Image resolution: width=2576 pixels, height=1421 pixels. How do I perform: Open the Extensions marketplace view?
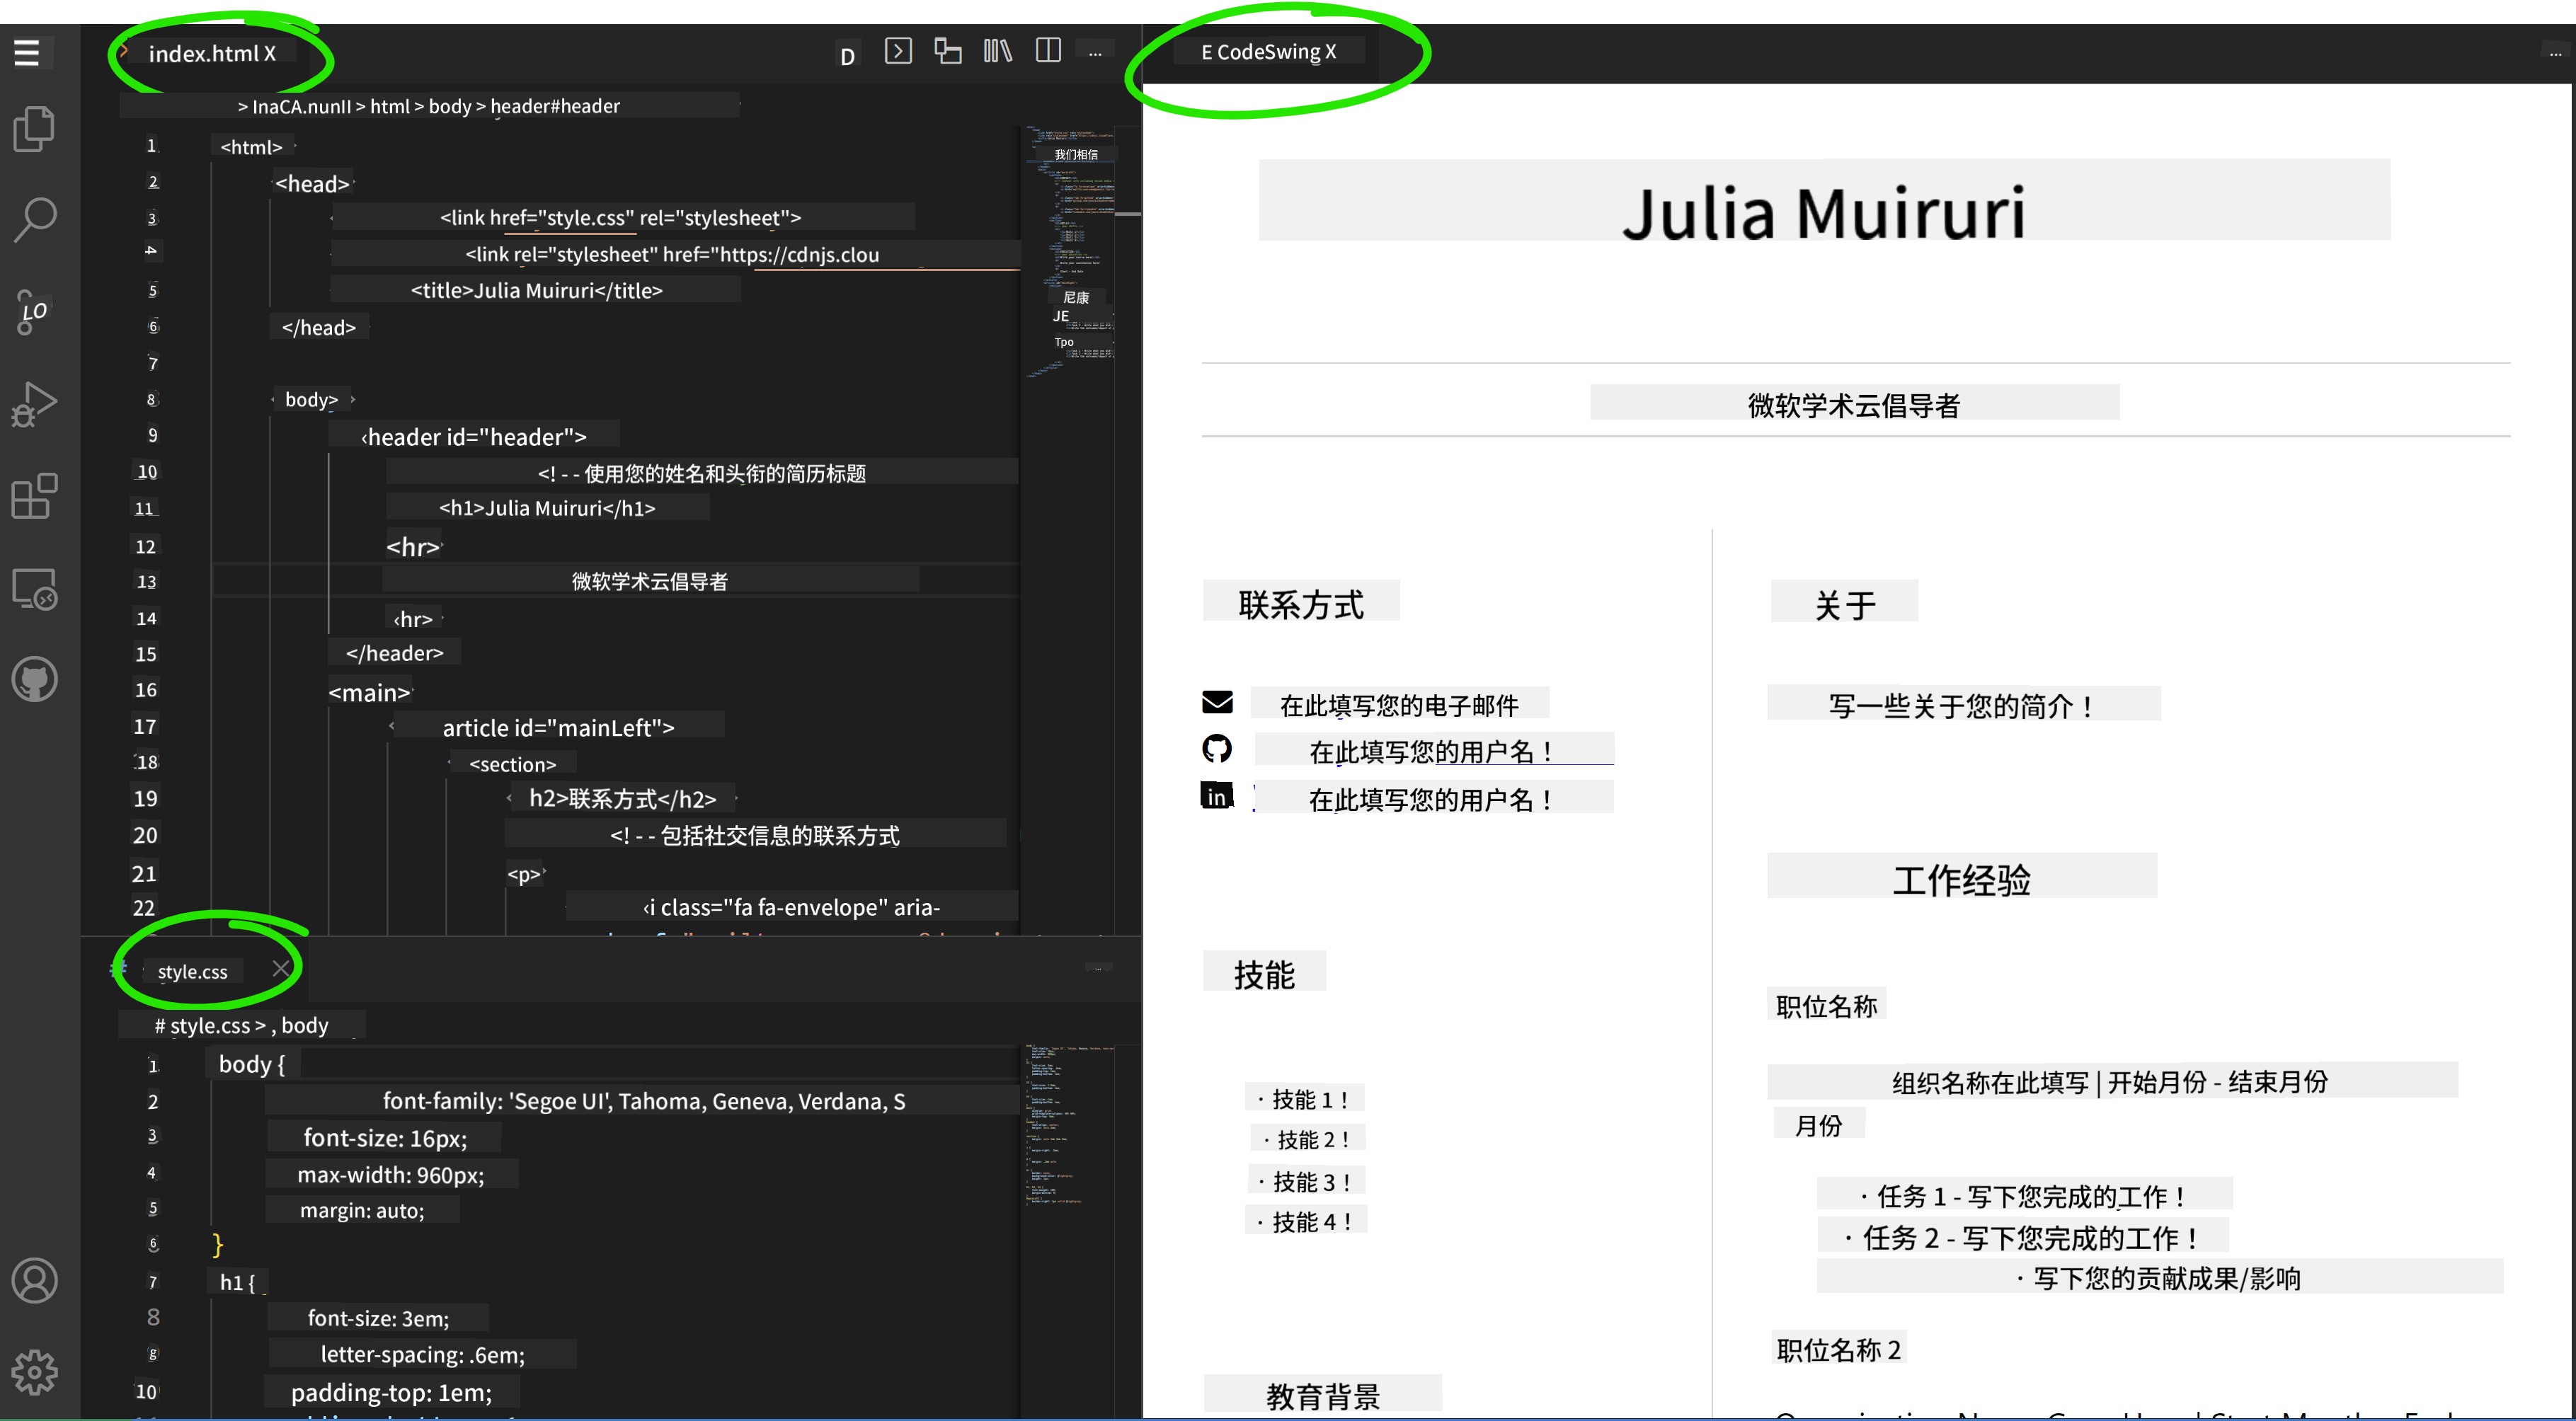[34, 496]
